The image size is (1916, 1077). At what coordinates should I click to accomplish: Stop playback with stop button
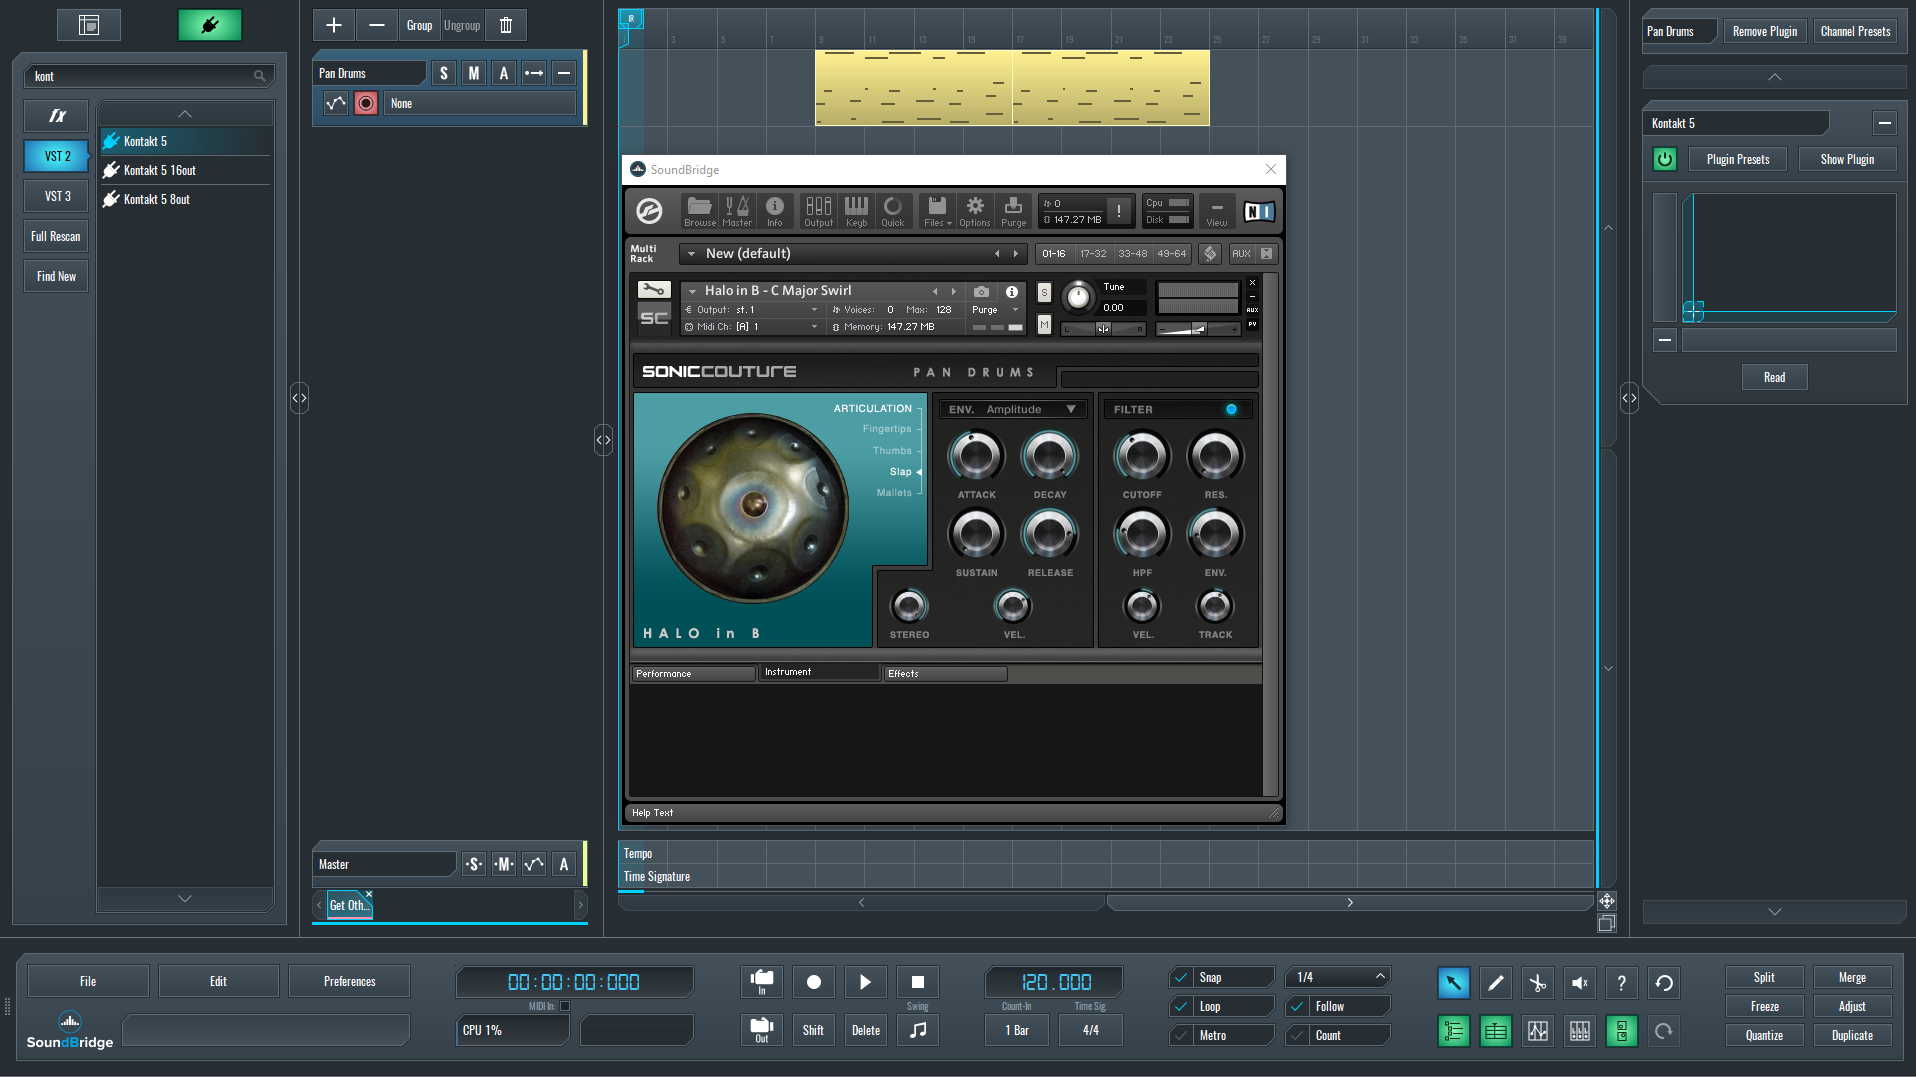pyautogui.click(x=917, y=982)
